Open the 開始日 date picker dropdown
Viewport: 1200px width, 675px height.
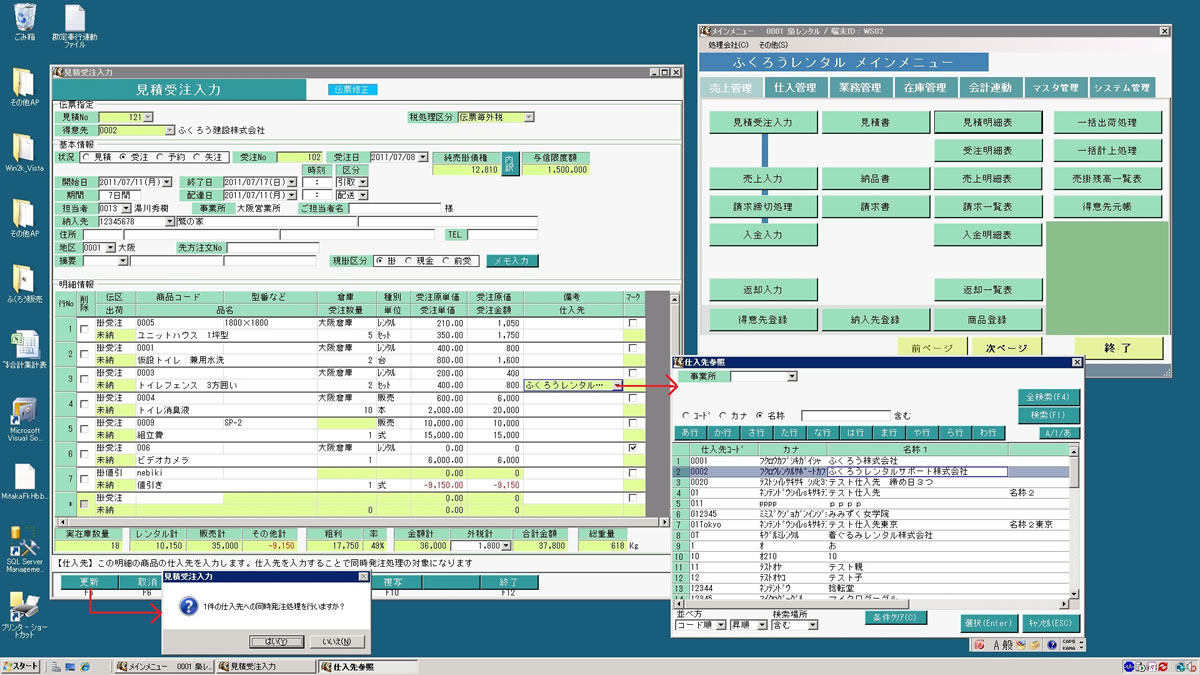coord(166,183)
